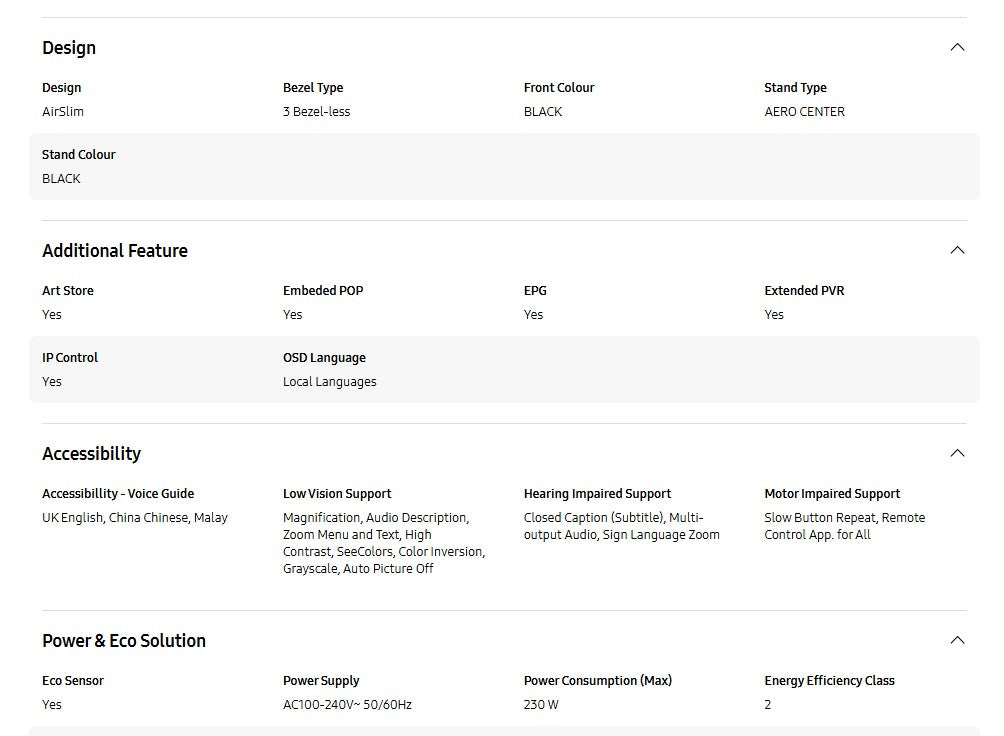Click the Extended PVR label
This screenshot has width=1004, height=736.
click(x=804, y=291)
